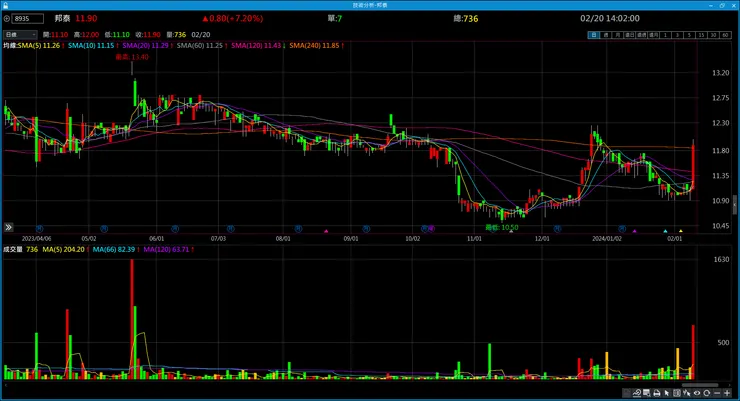740x401 pixels.
Task: Switch to the 15-minute timeframe
Action: [x=701, y=35]
